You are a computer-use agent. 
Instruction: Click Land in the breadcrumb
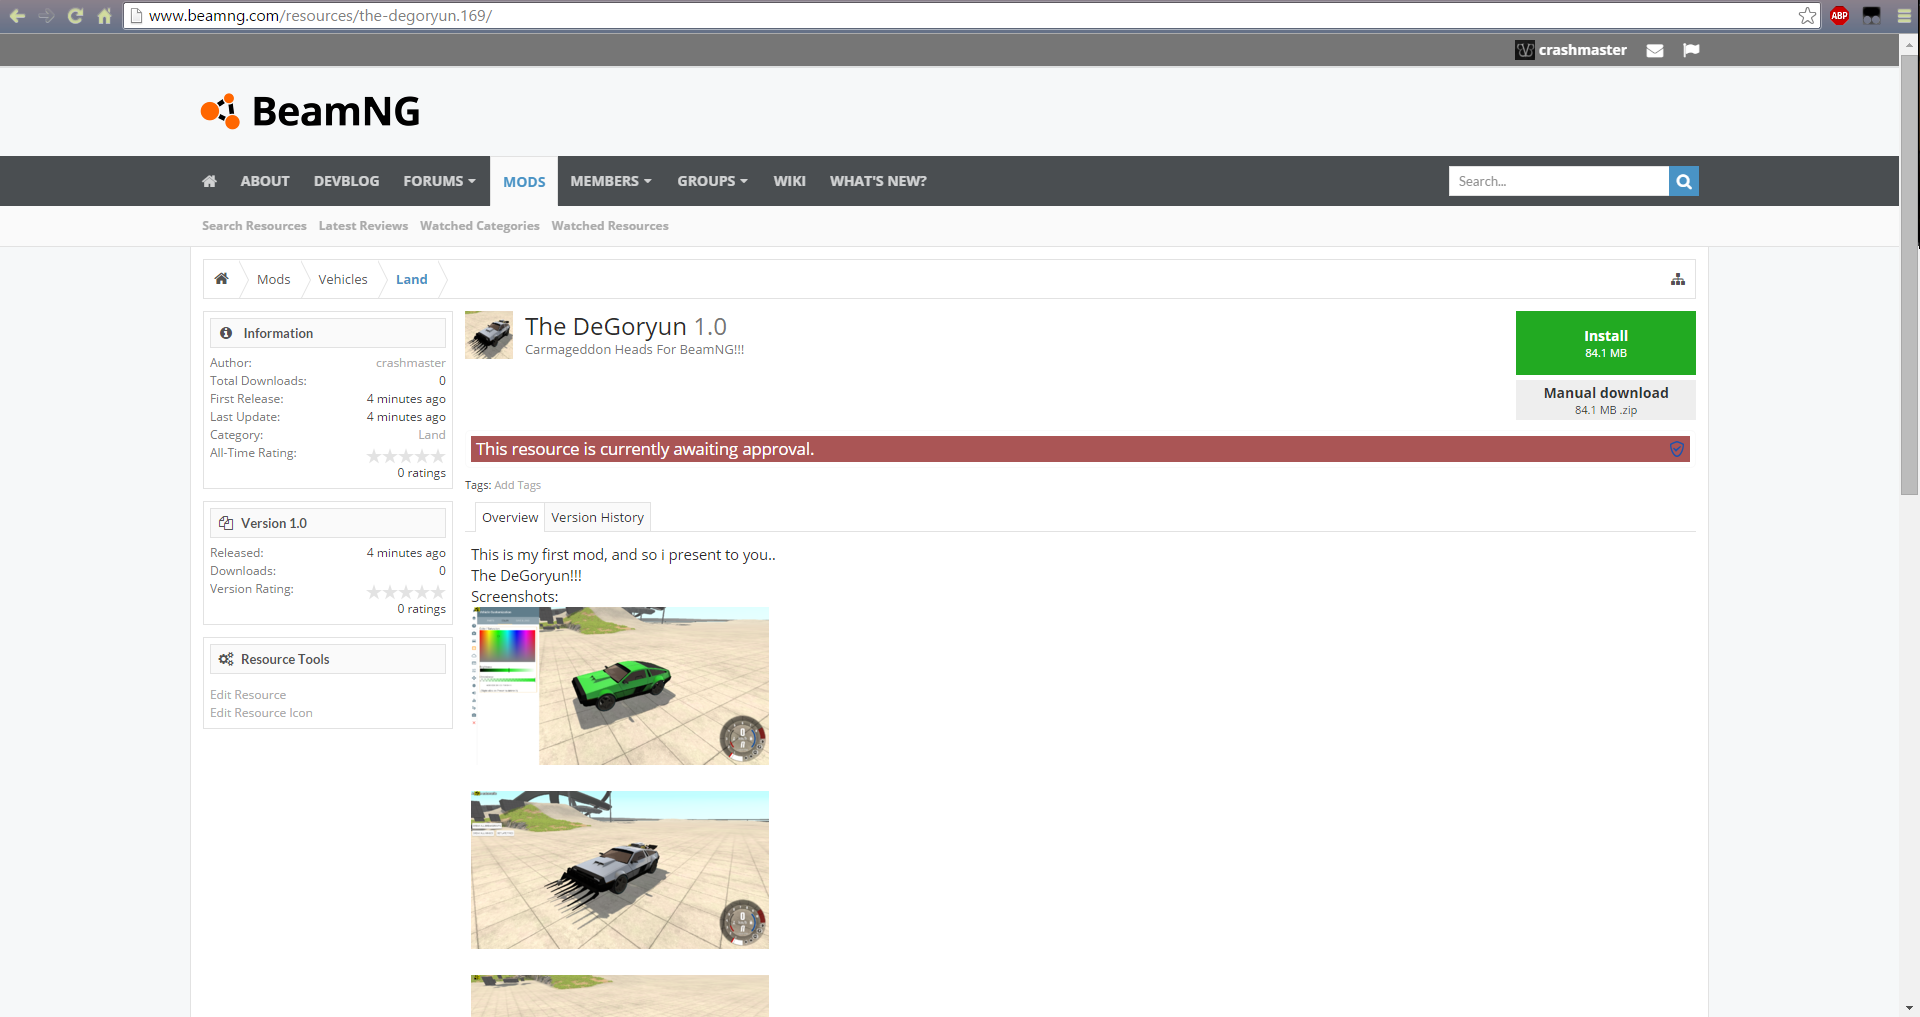[x=411, y=279]
